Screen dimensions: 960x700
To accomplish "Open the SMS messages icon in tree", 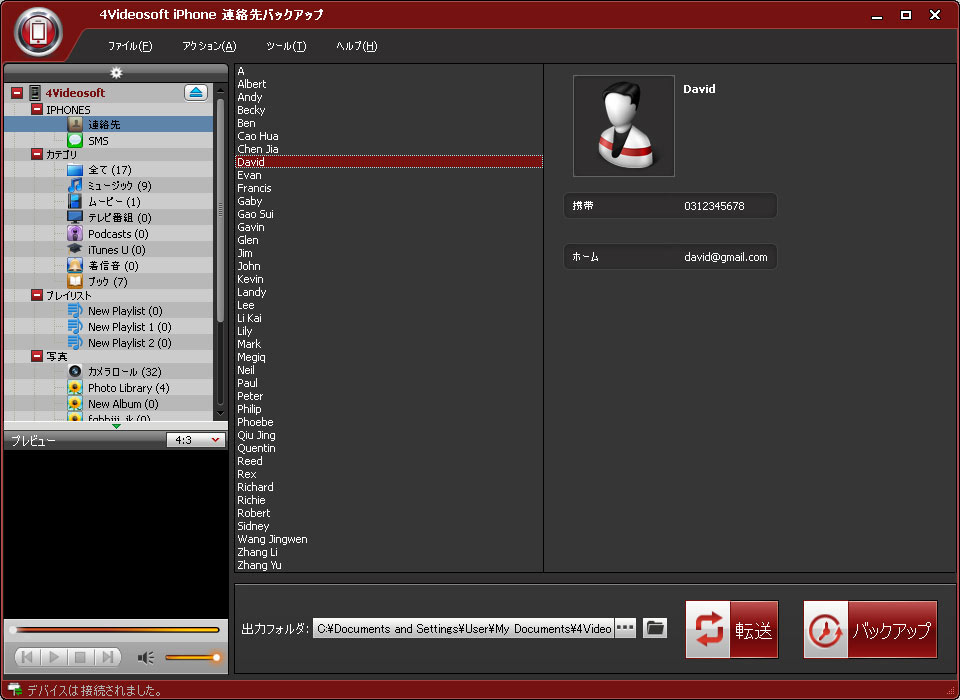I will [75, 141].
